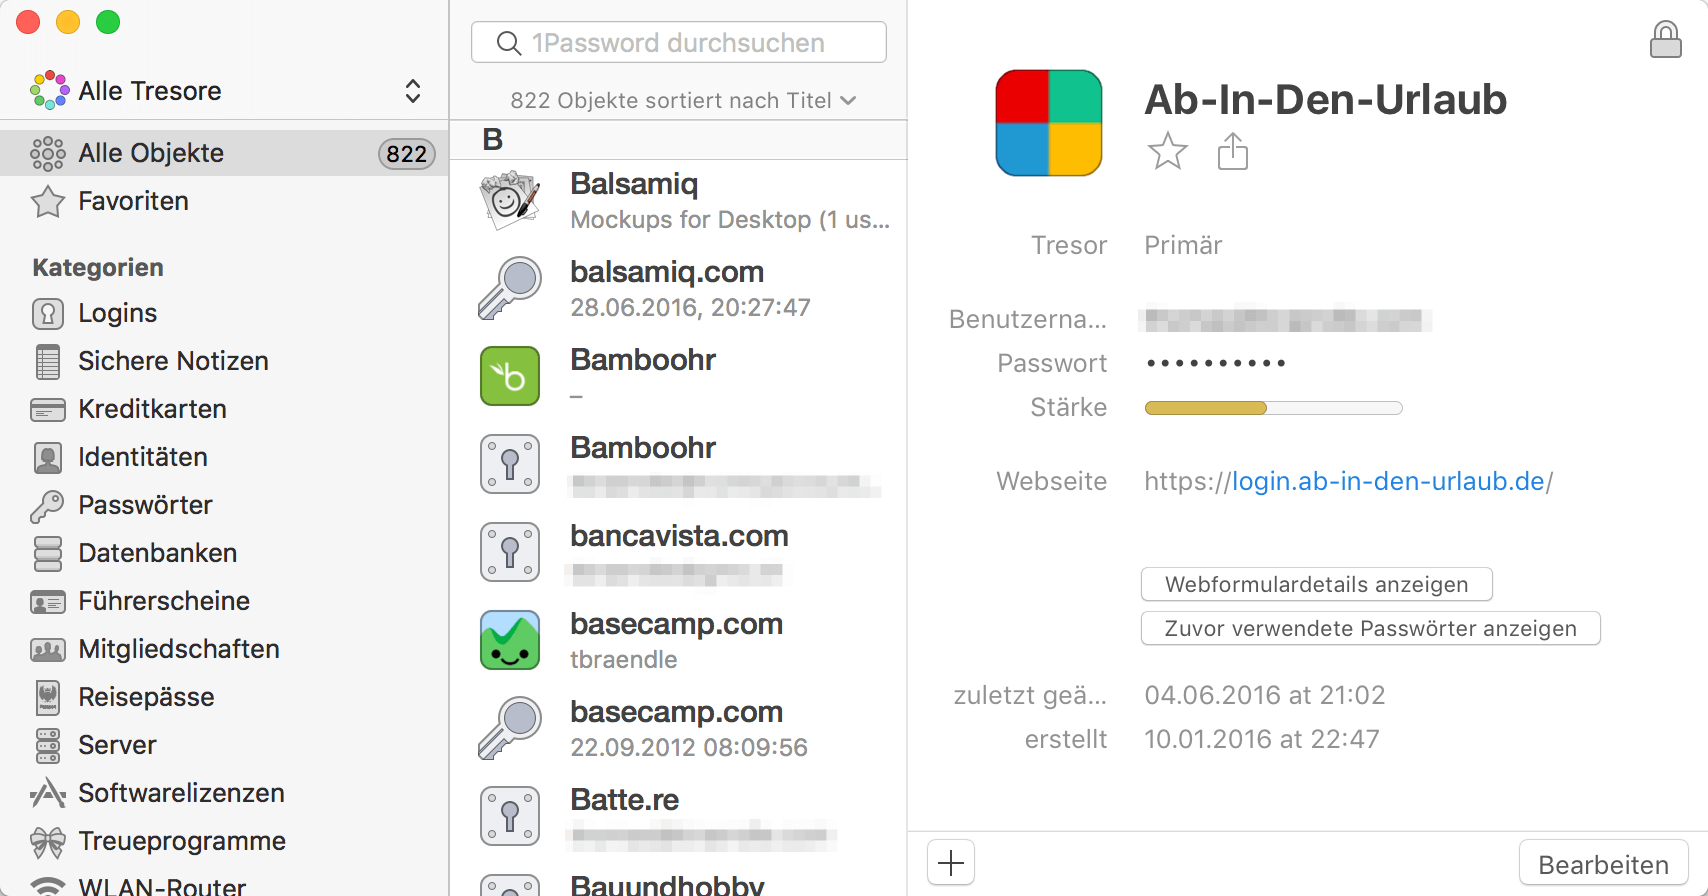This screenshot has width=1708, height=896.
Task: Click the bancavista.com keyhole icon
Action: click(x=510, y=552)
